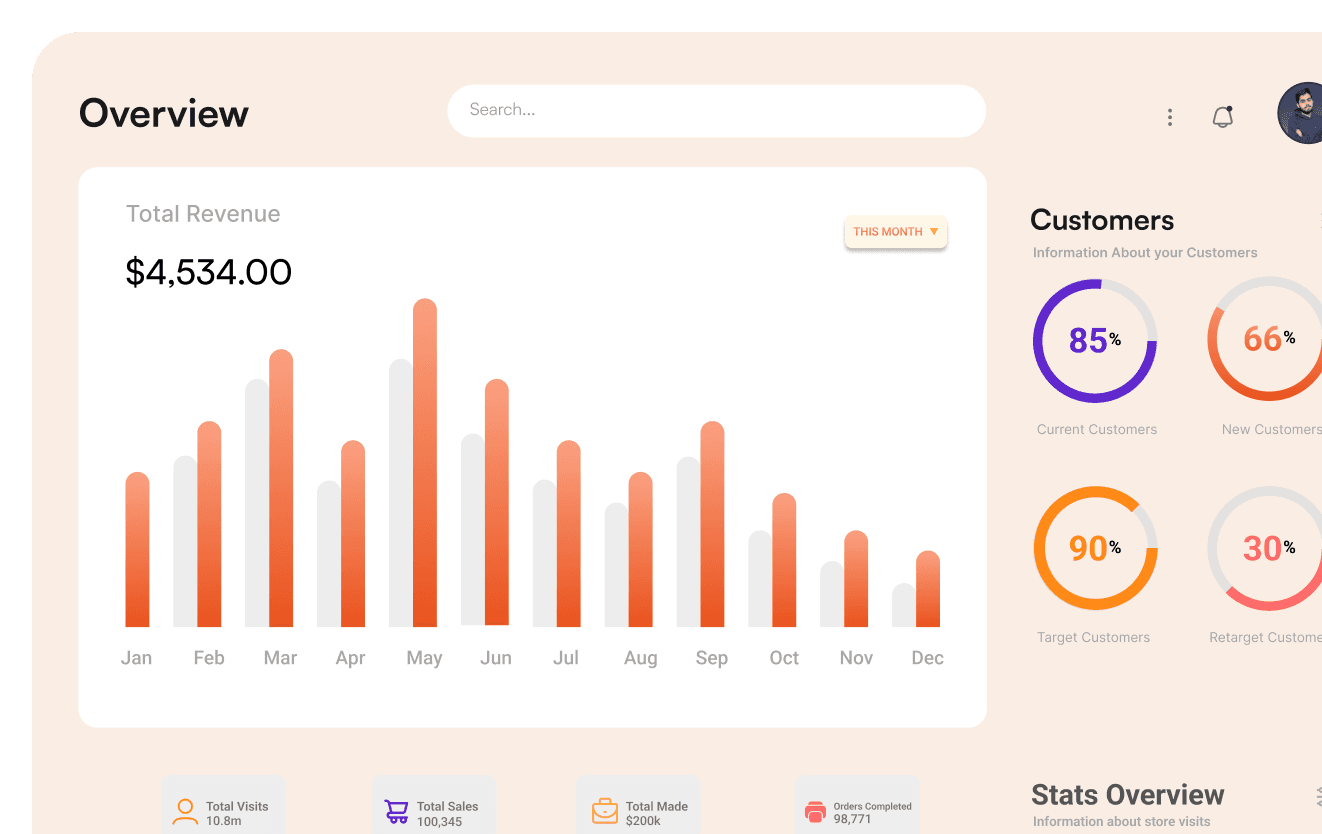Select the Dec label on chart axis

pos(927,658)
